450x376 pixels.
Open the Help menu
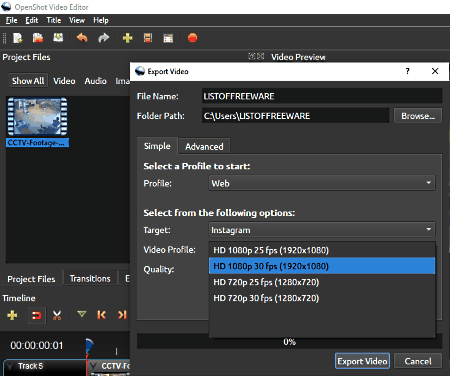coord(101,20)
